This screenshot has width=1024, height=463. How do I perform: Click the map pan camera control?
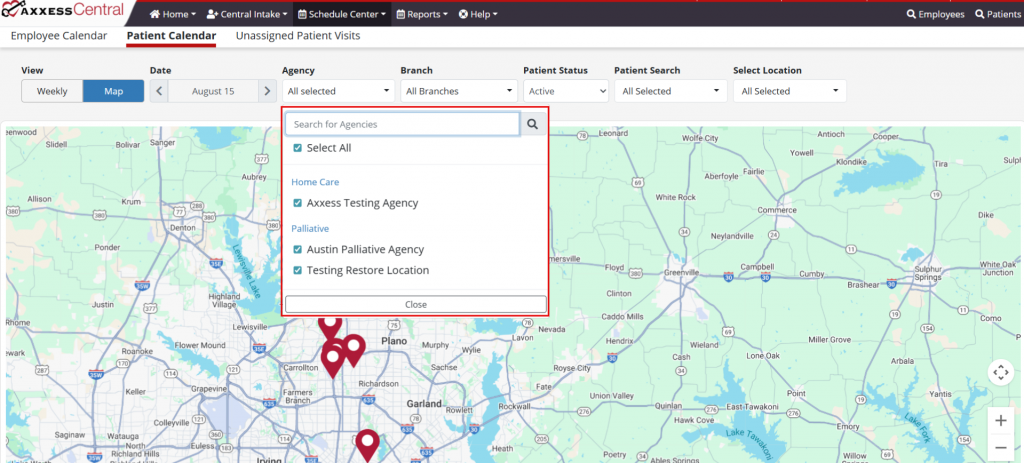tap(1000, 373)
